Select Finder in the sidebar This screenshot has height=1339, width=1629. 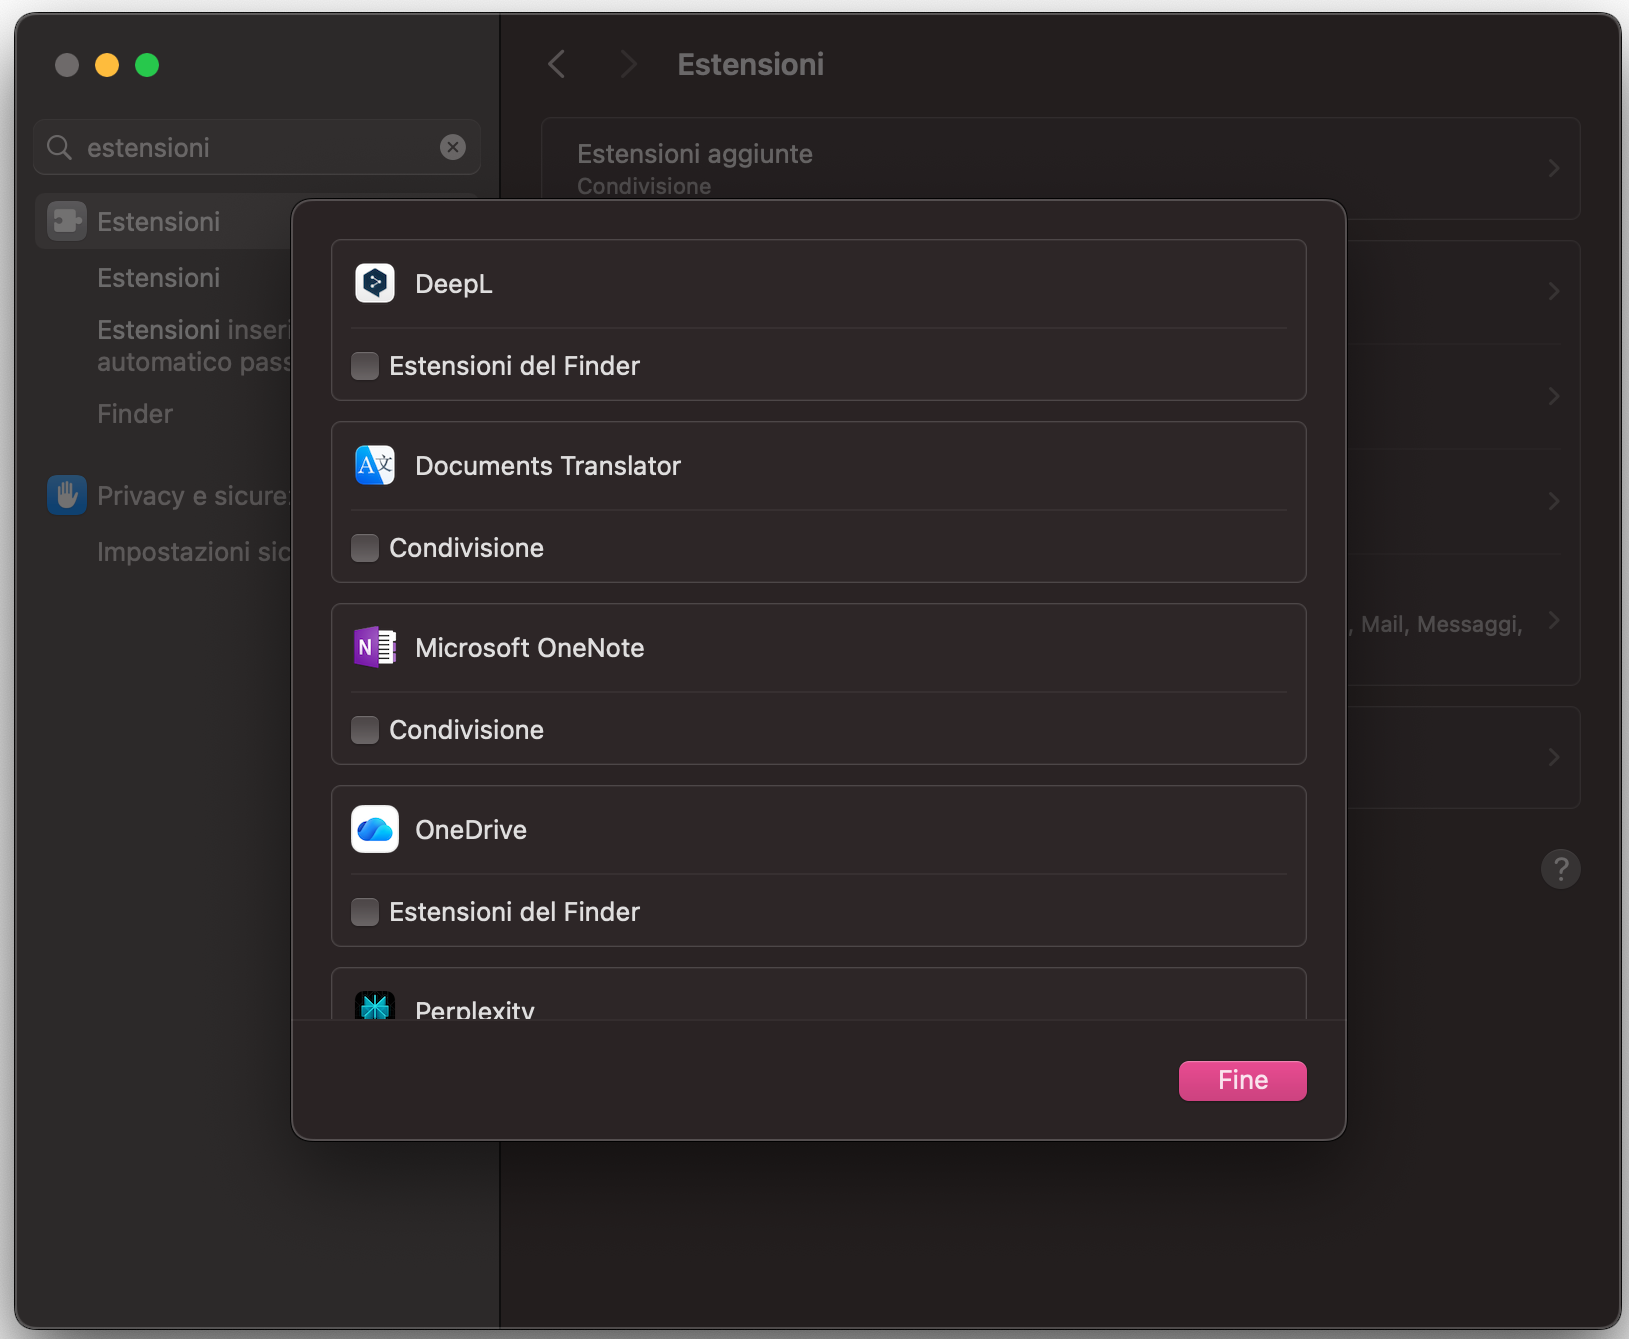point(135,413)
